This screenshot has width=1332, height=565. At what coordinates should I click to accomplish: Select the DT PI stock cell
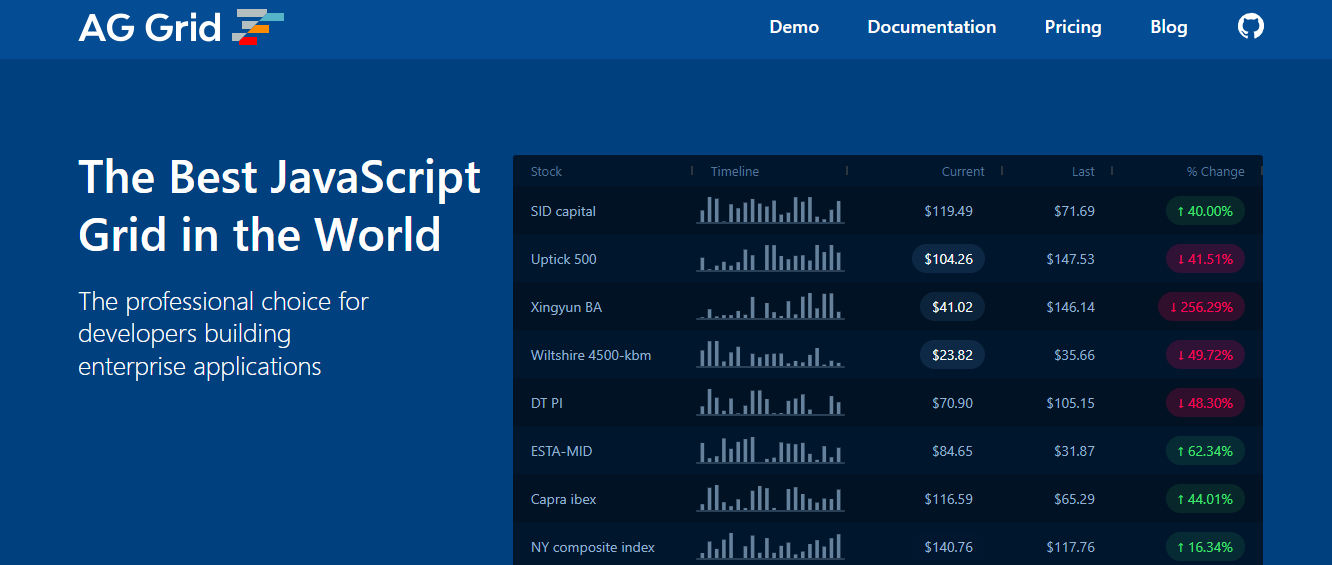pyautogui.click(x=547, y=403)
